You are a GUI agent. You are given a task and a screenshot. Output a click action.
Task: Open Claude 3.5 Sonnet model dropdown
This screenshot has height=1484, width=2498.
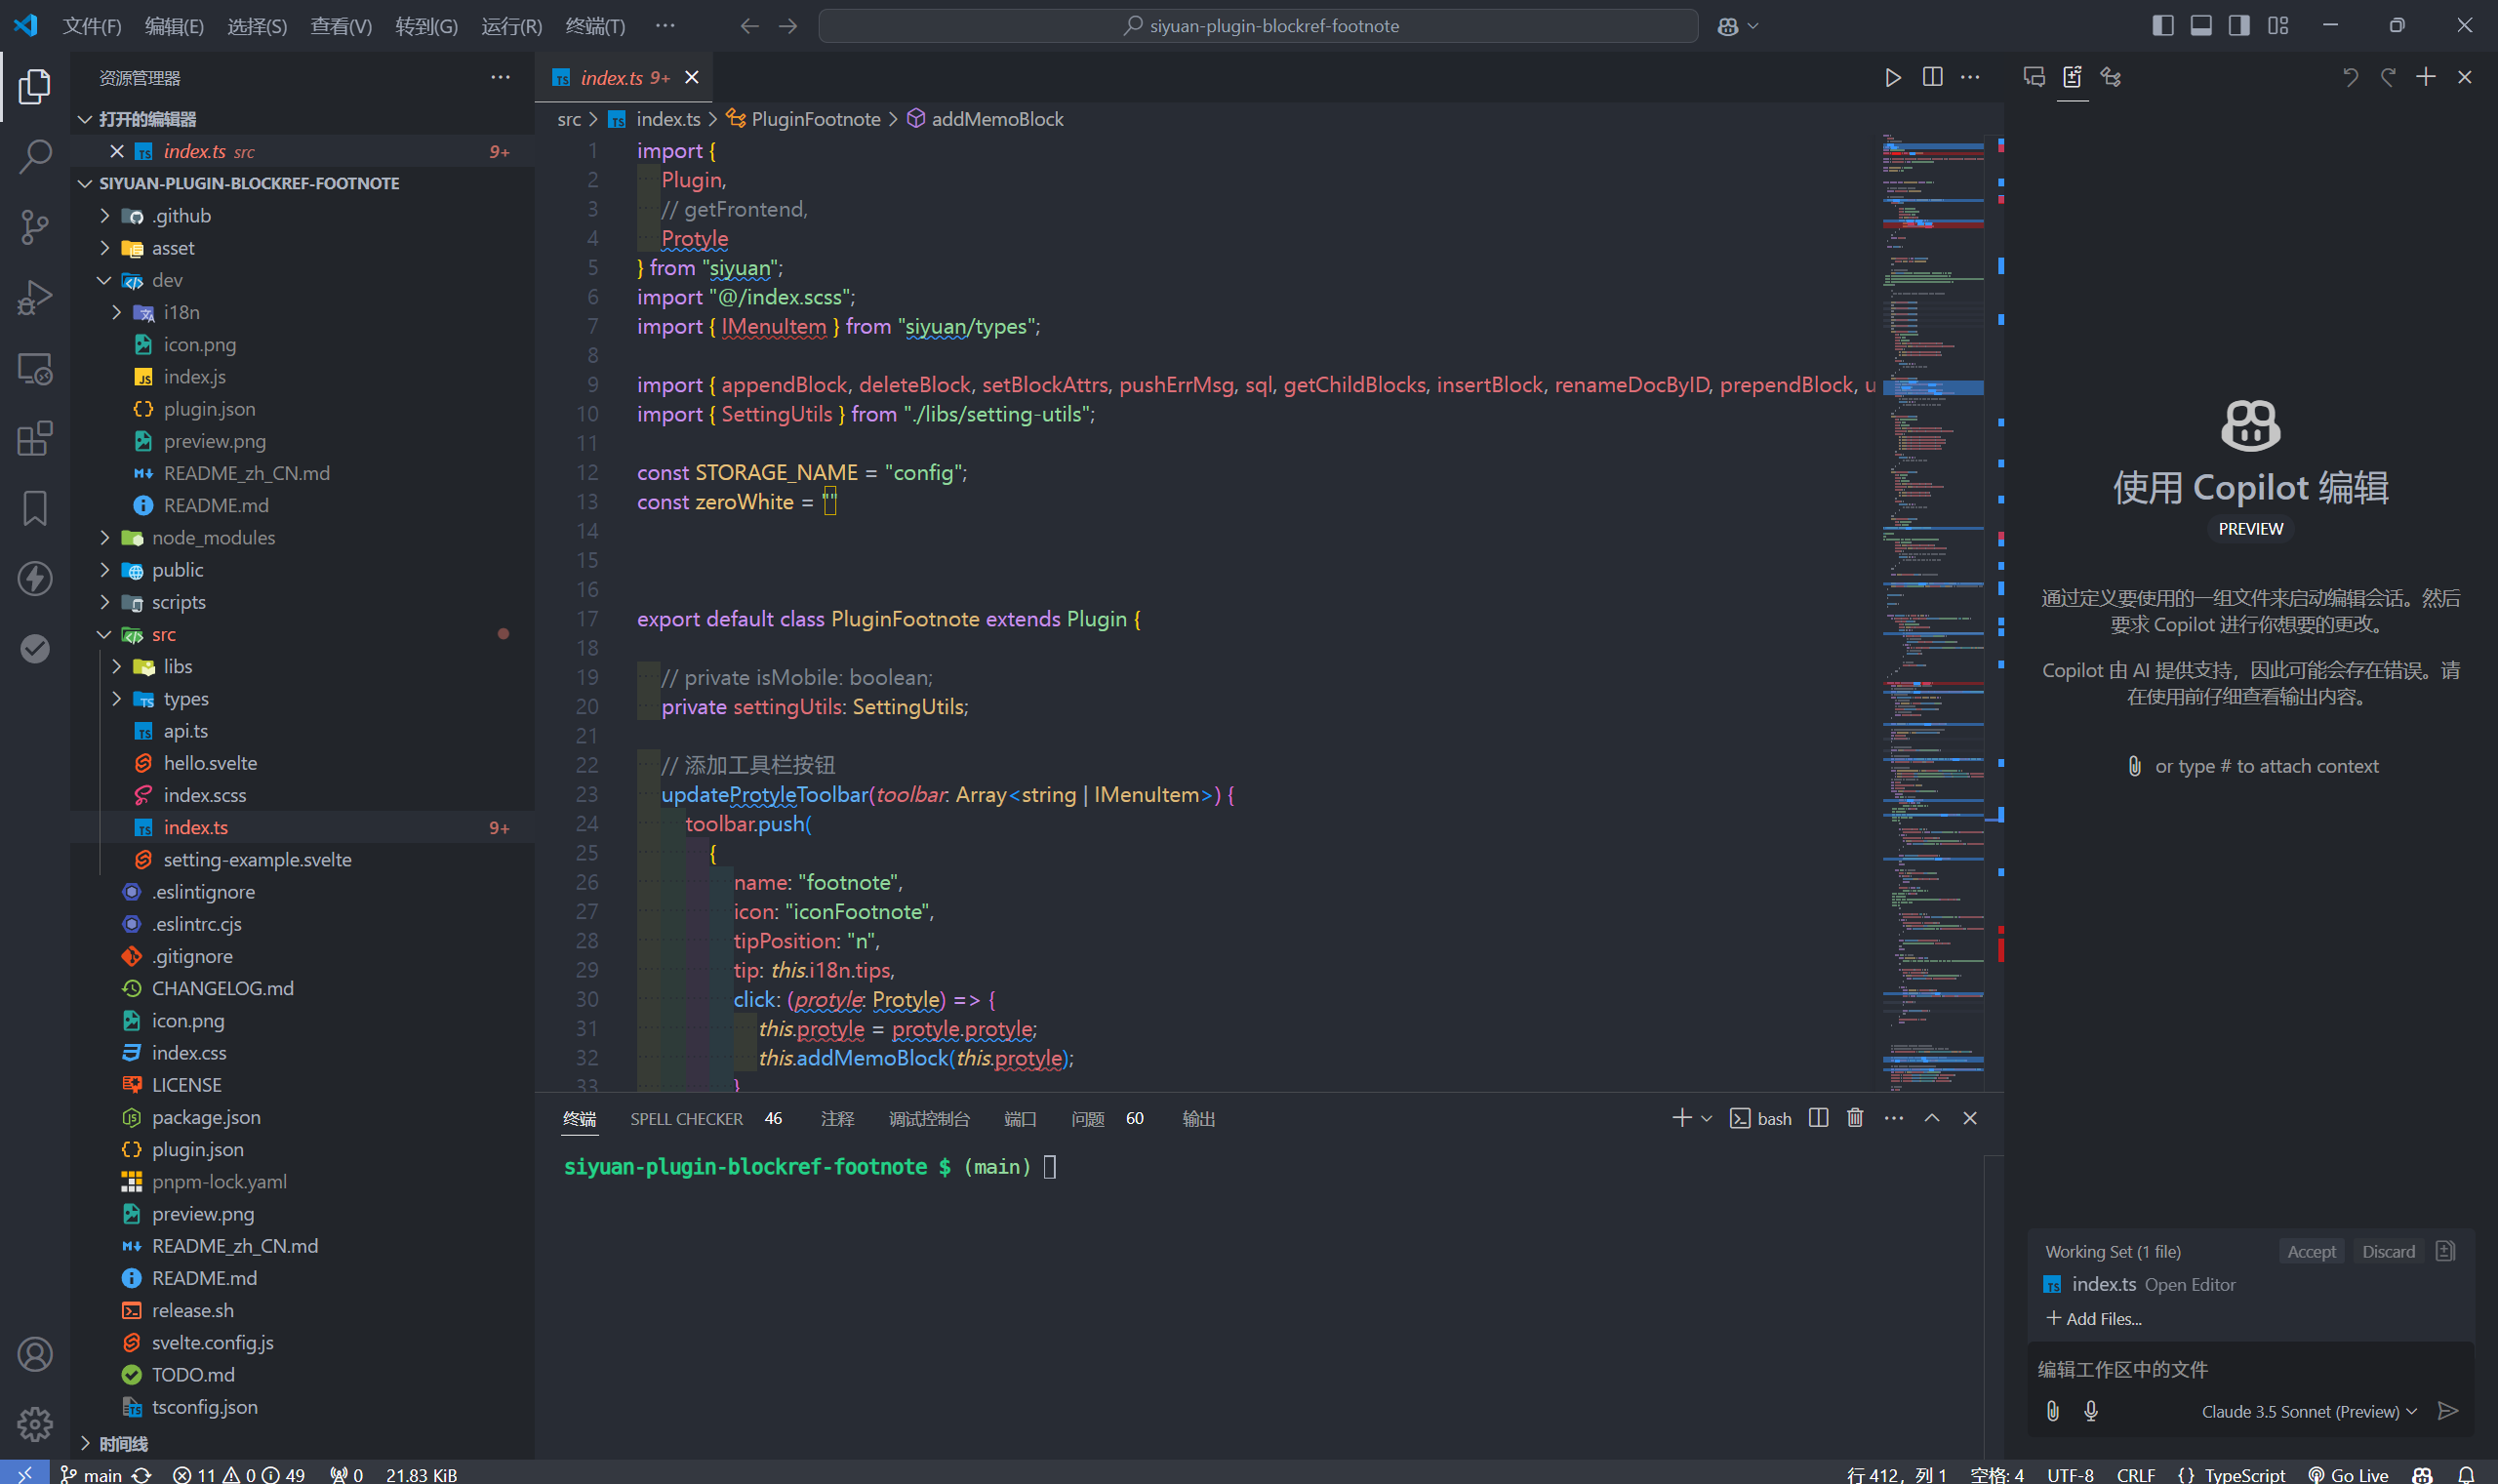coord(2308,1411)
